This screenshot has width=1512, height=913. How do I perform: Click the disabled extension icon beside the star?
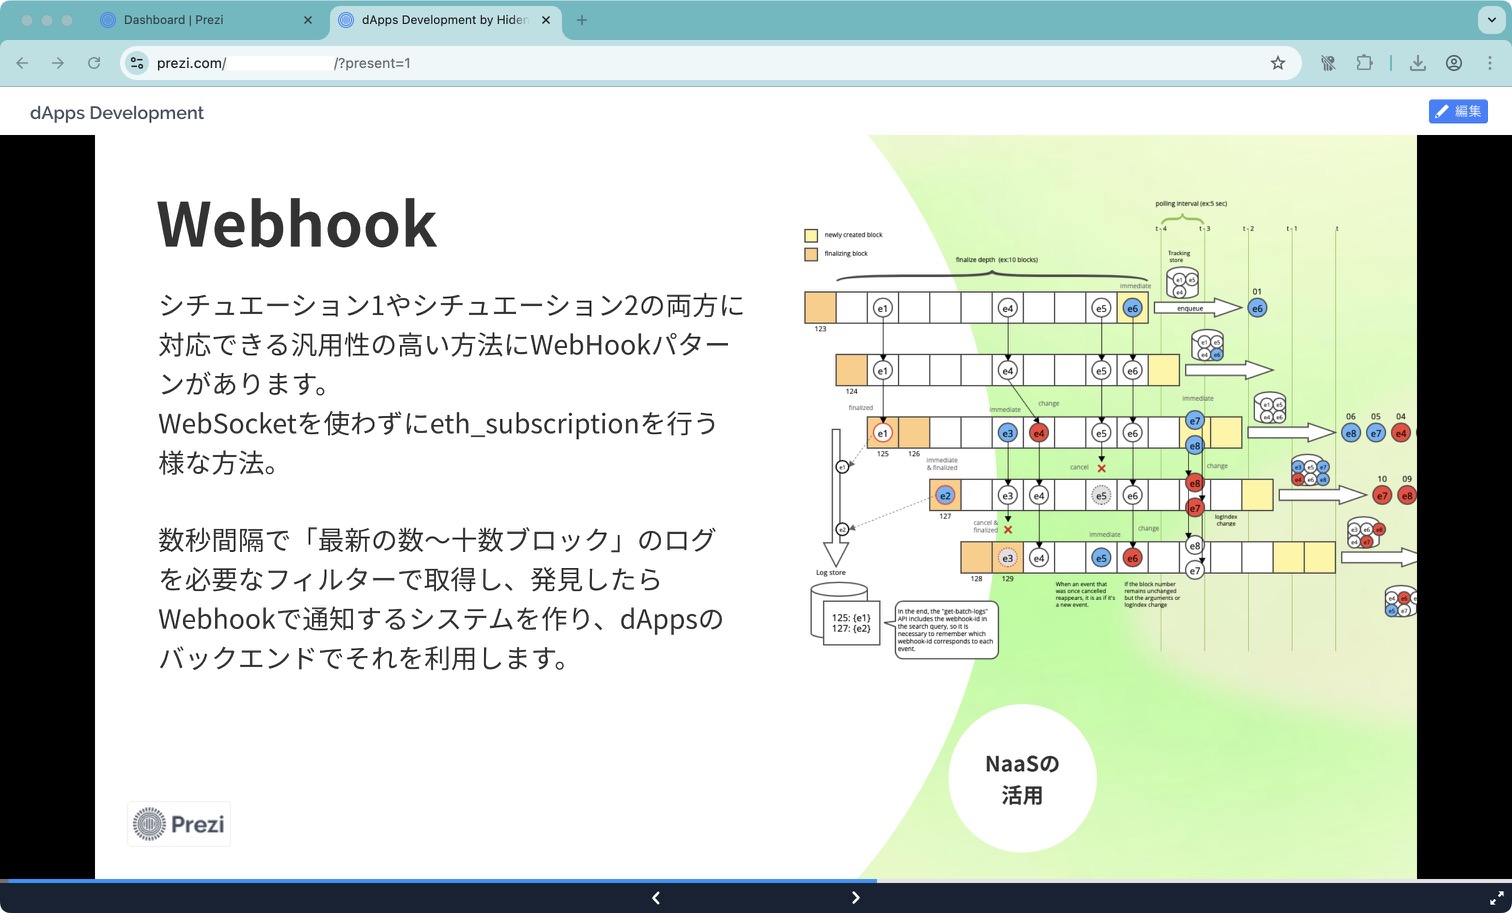tap(1328, 62)
